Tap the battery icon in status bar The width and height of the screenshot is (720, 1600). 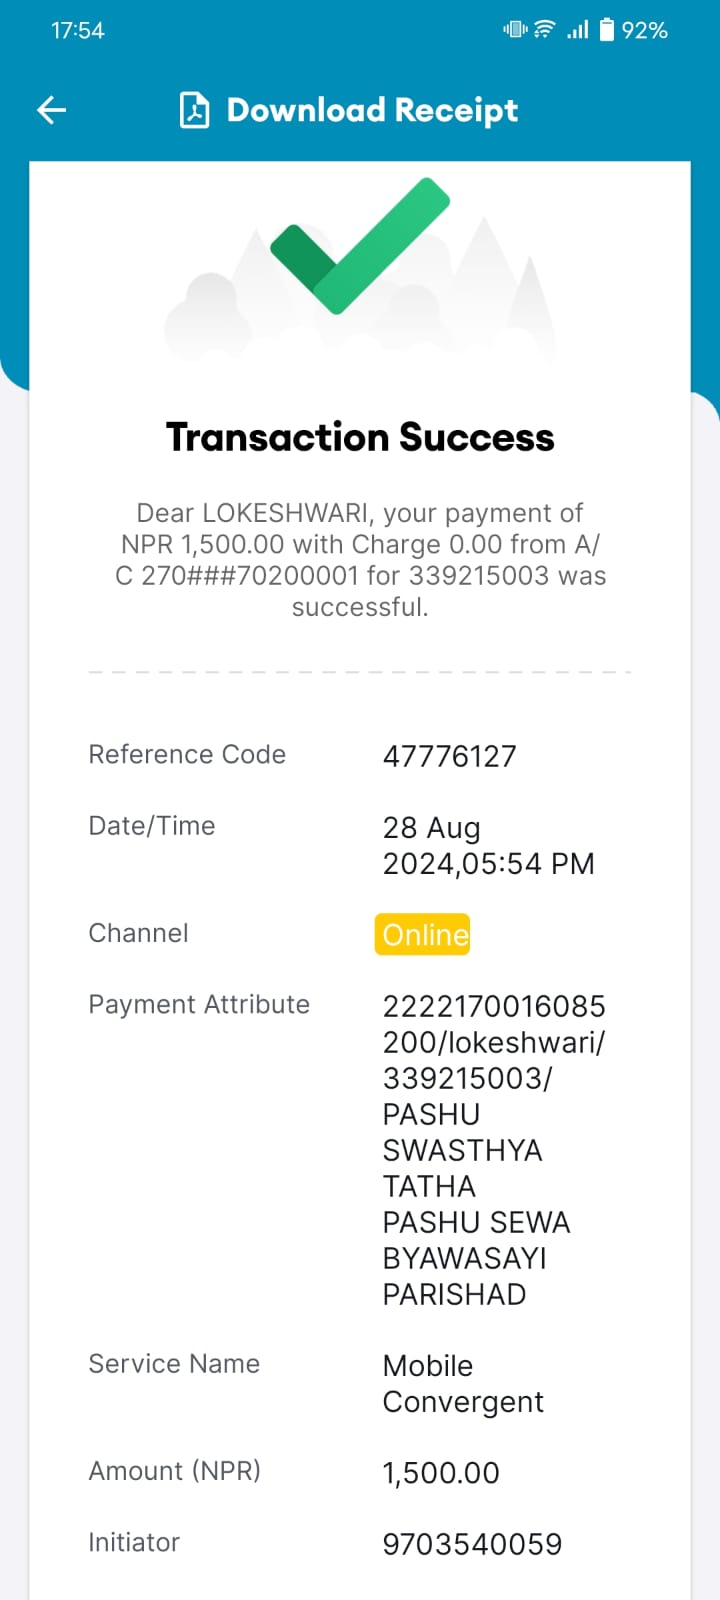coord(607,30)
